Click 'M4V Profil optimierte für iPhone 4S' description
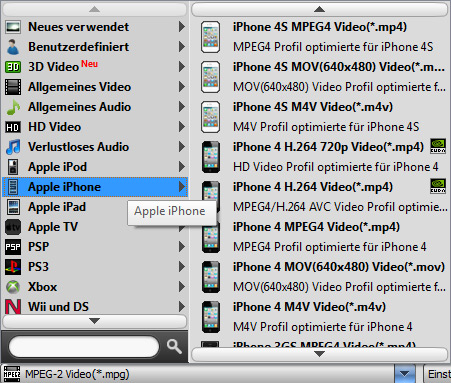Viewport: 451px width, 383px height. [x=326, y=127]
